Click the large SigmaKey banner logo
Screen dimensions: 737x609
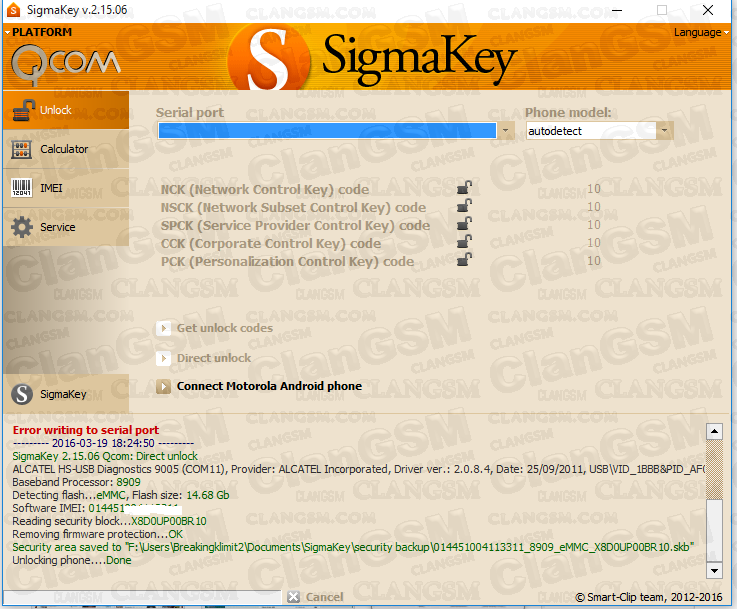[x=371, y=59]
